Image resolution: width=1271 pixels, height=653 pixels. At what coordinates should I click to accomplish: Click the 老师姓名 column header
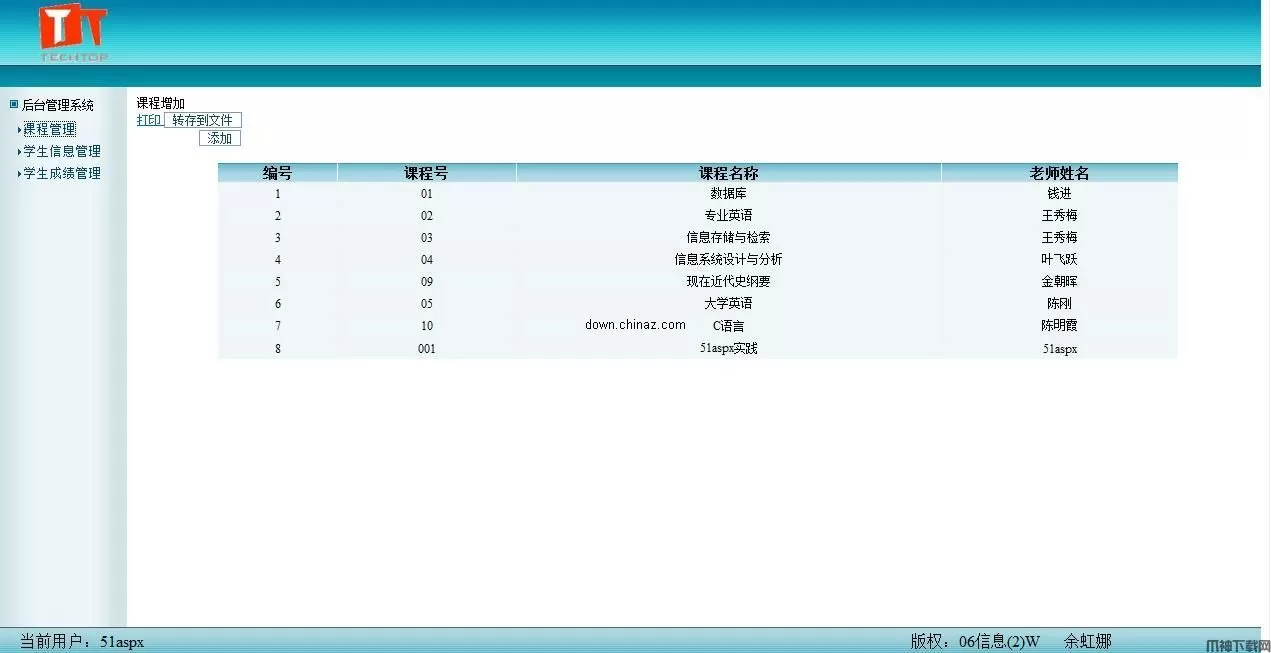pyautogui.click(x=1059, y=171)
